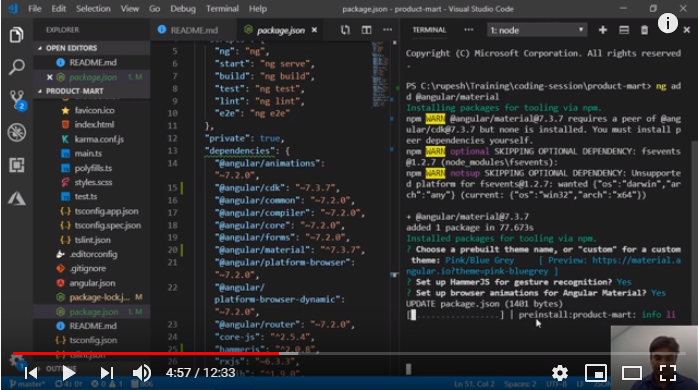The height and width of the screenshot is (390, 698).
Task: Toggle theater mode in video player
Action: coord(632,373)
